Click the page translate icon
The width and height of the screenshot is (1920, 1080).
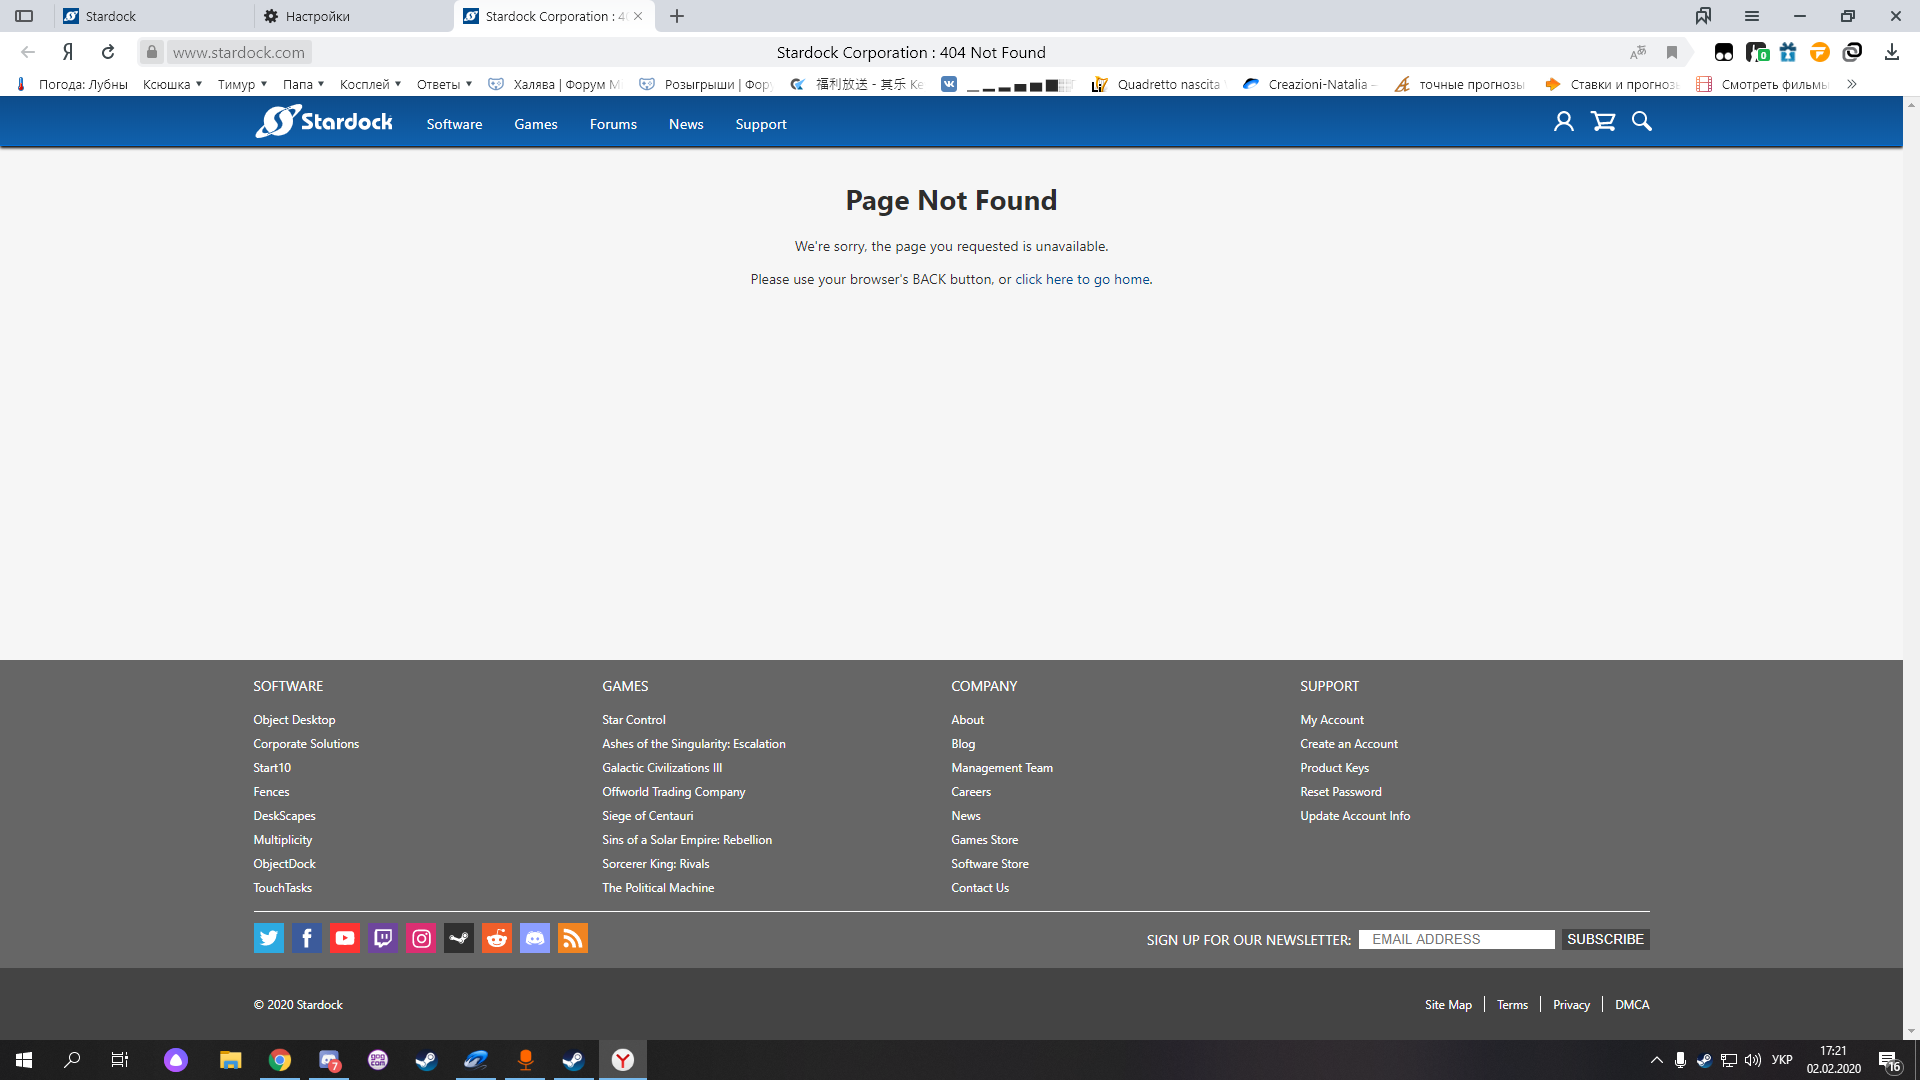(1638, 52)
